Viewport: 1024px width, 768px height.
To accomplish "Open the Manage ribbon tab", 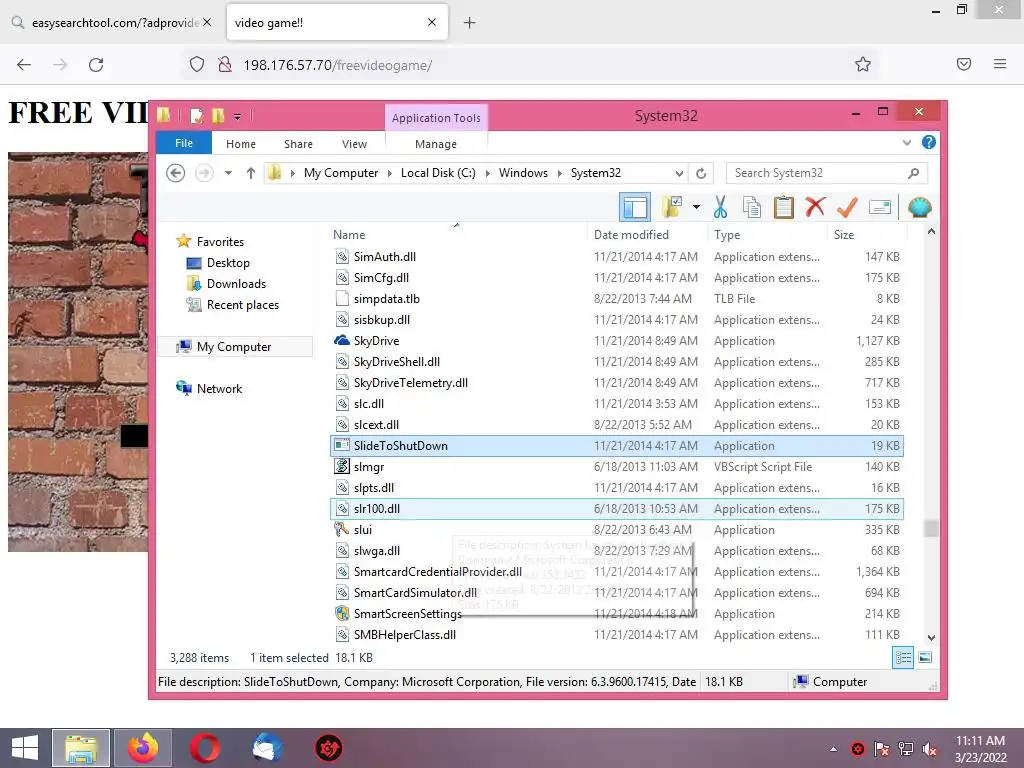I will 436,144.
